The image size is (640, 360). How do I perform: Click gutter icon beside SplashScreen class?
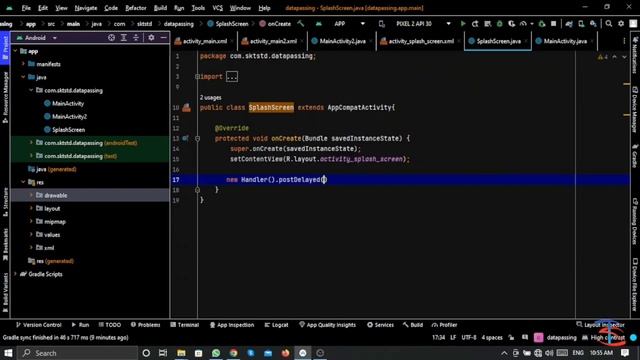pyautogui.click(x=187, y=108)
